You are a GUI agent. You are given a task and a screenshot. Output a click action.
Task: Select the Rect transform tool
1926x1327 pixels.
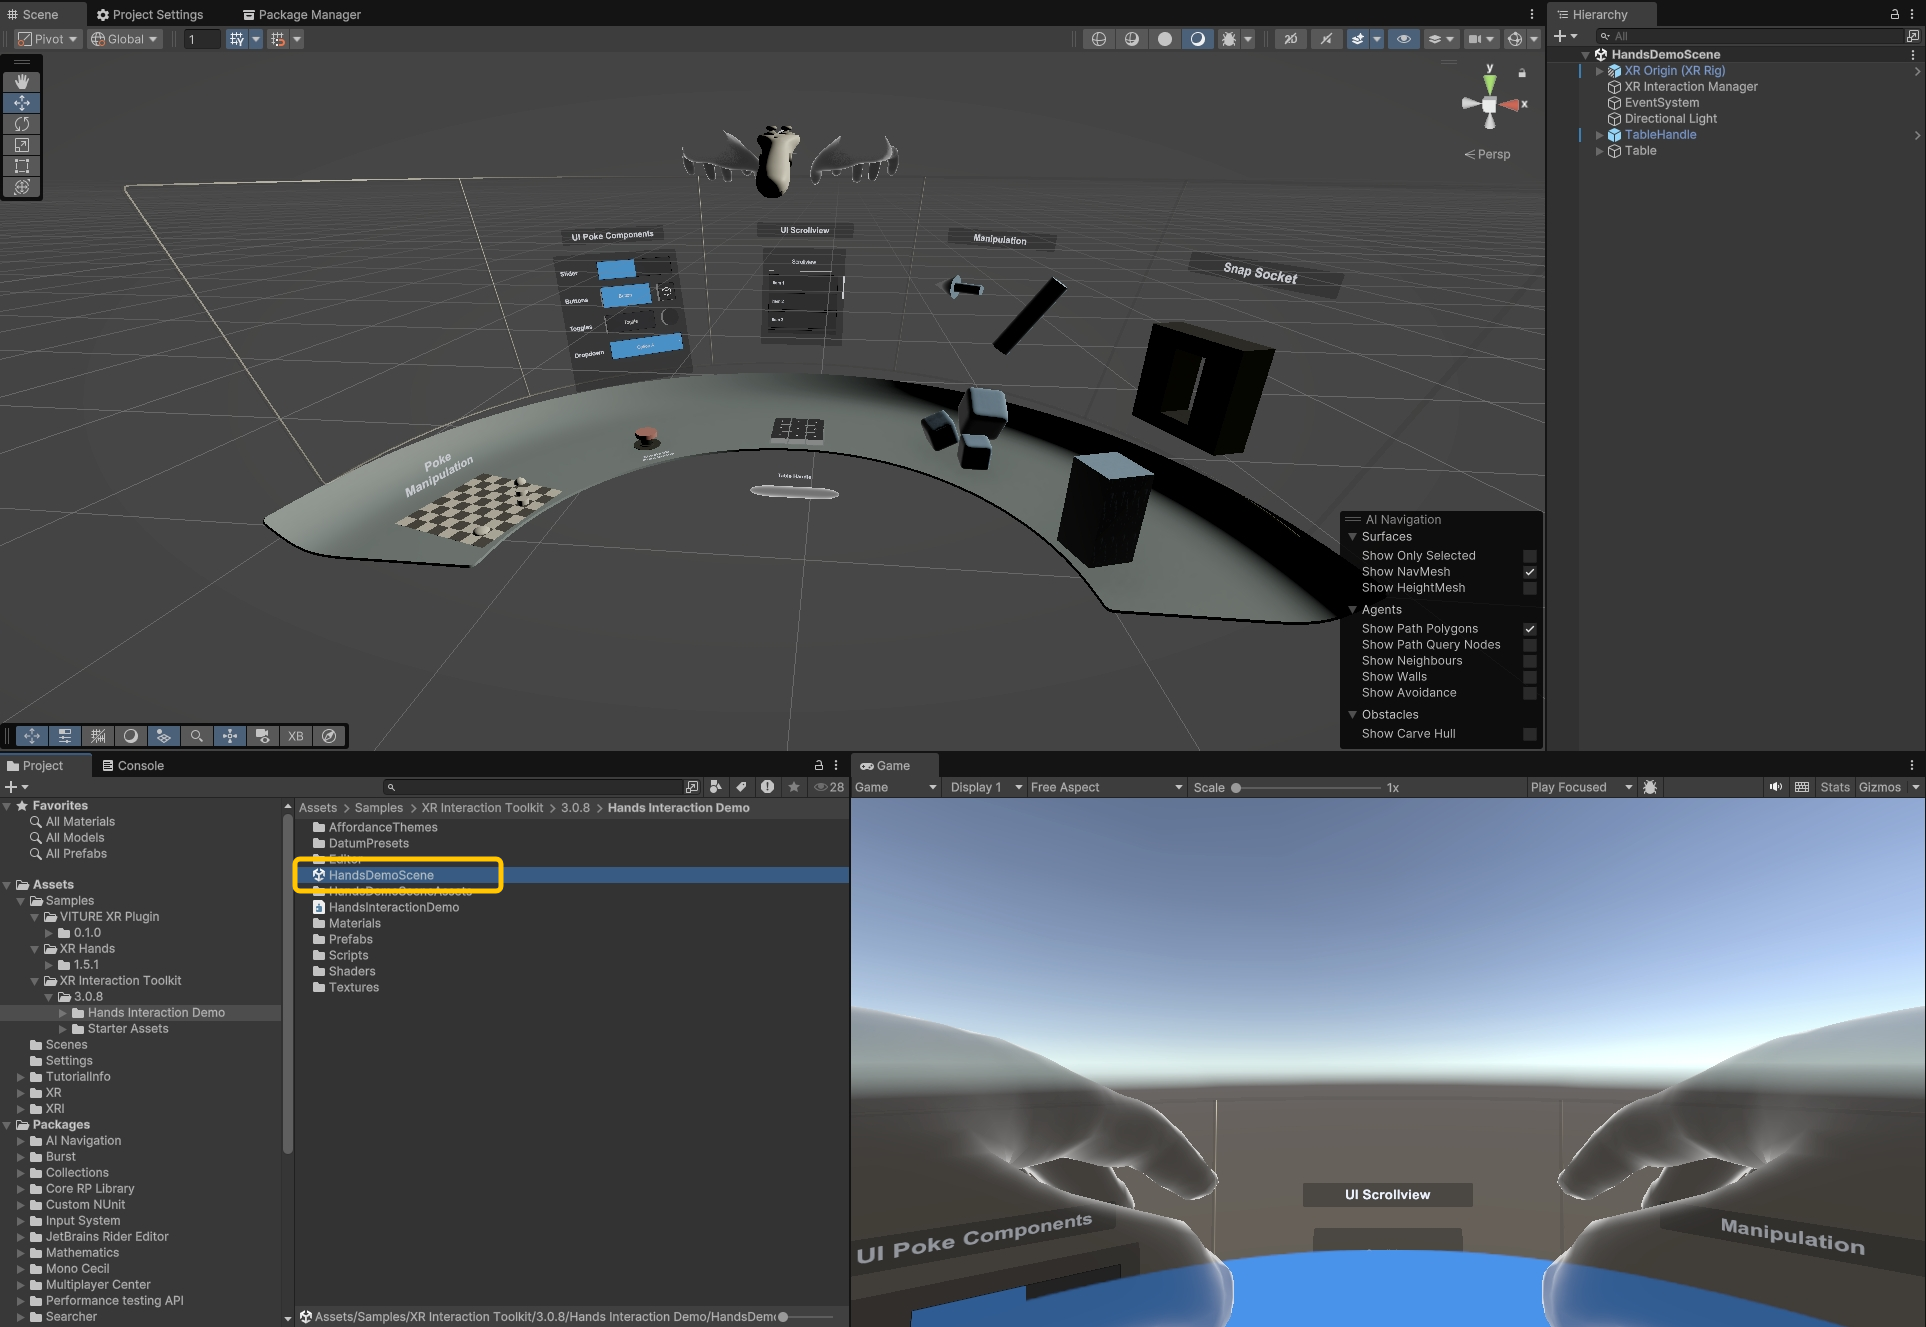(22, 166)
